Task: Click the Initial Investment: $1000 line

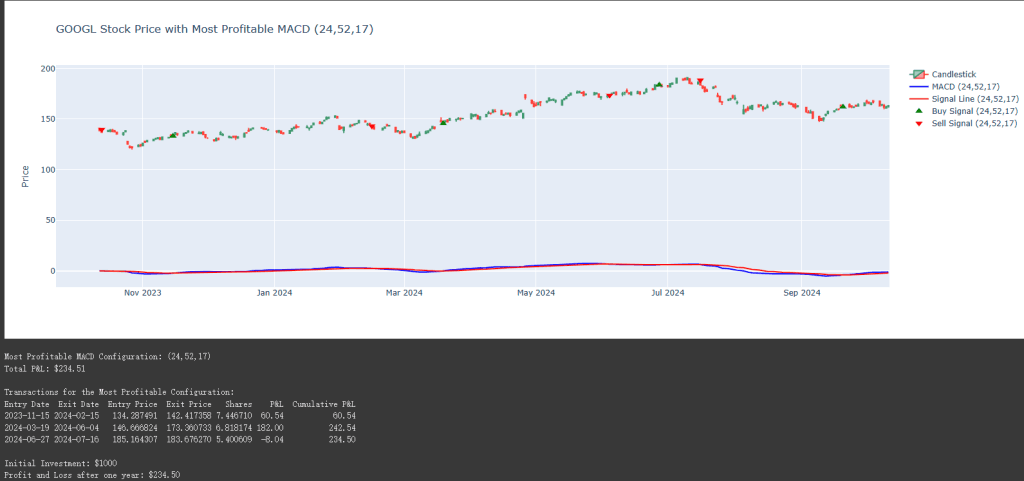Action: tap(61, 463)
